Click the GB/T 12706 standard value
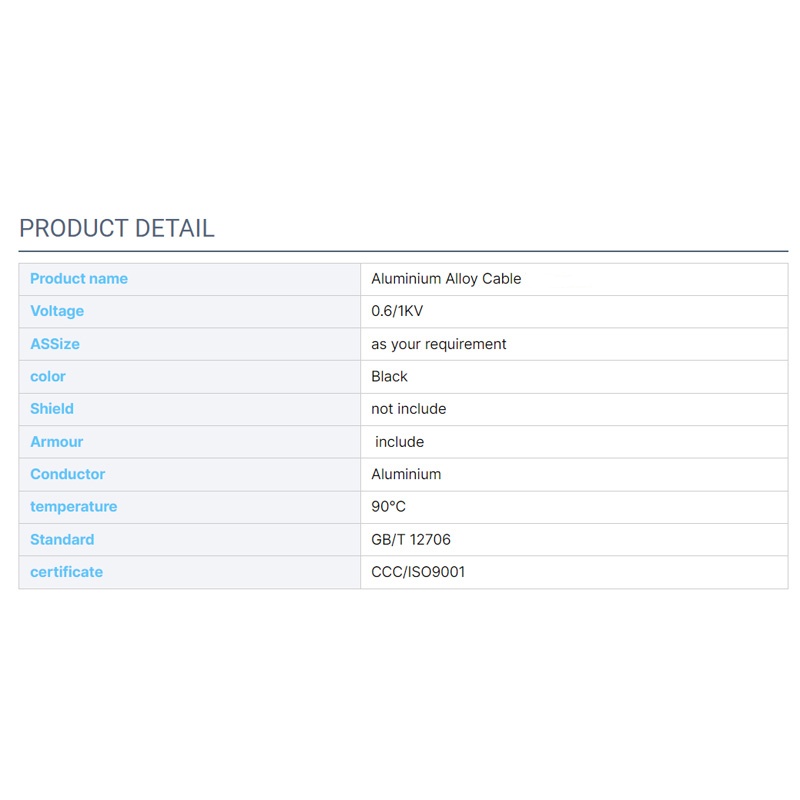 point(411,540)
